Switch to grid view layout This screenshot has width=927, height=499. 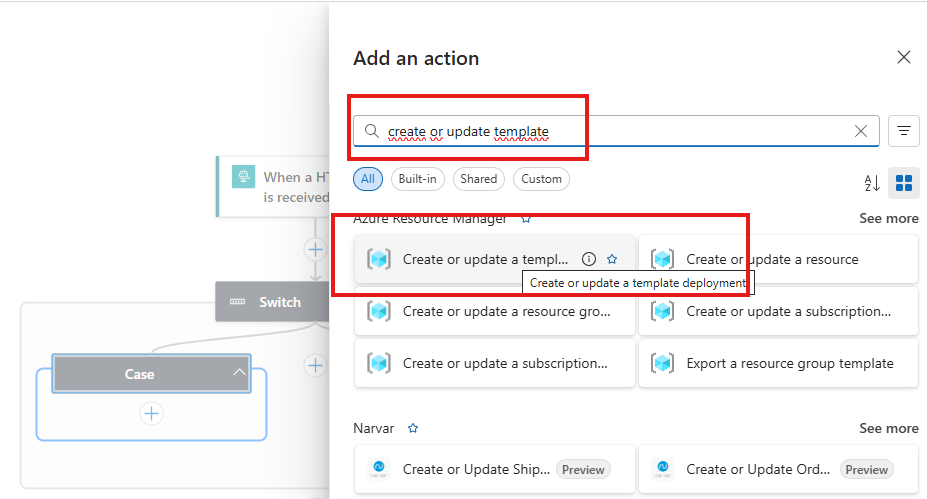pyautogui.click(x=903, y=183)
